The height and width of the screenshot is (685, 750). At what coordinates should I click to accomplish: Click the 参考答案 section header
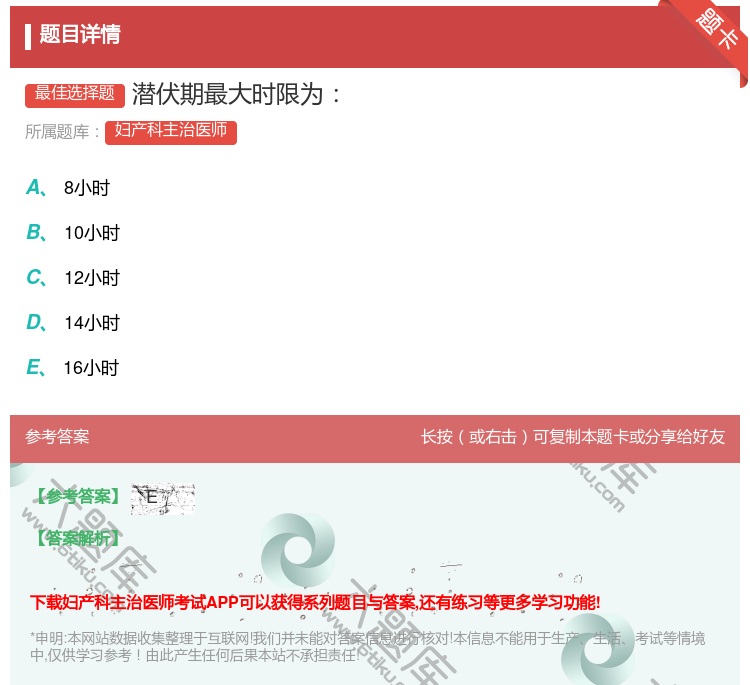[x=57, y=437]
